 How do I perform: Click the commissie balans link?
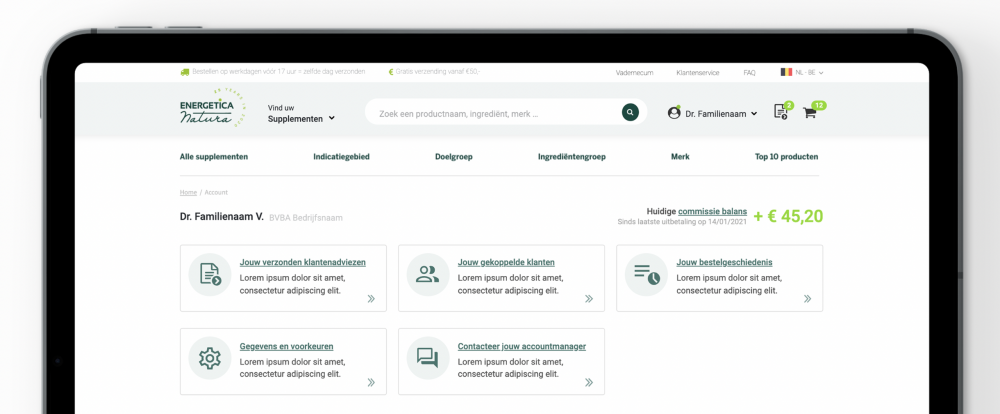click(x=712, y=212)
